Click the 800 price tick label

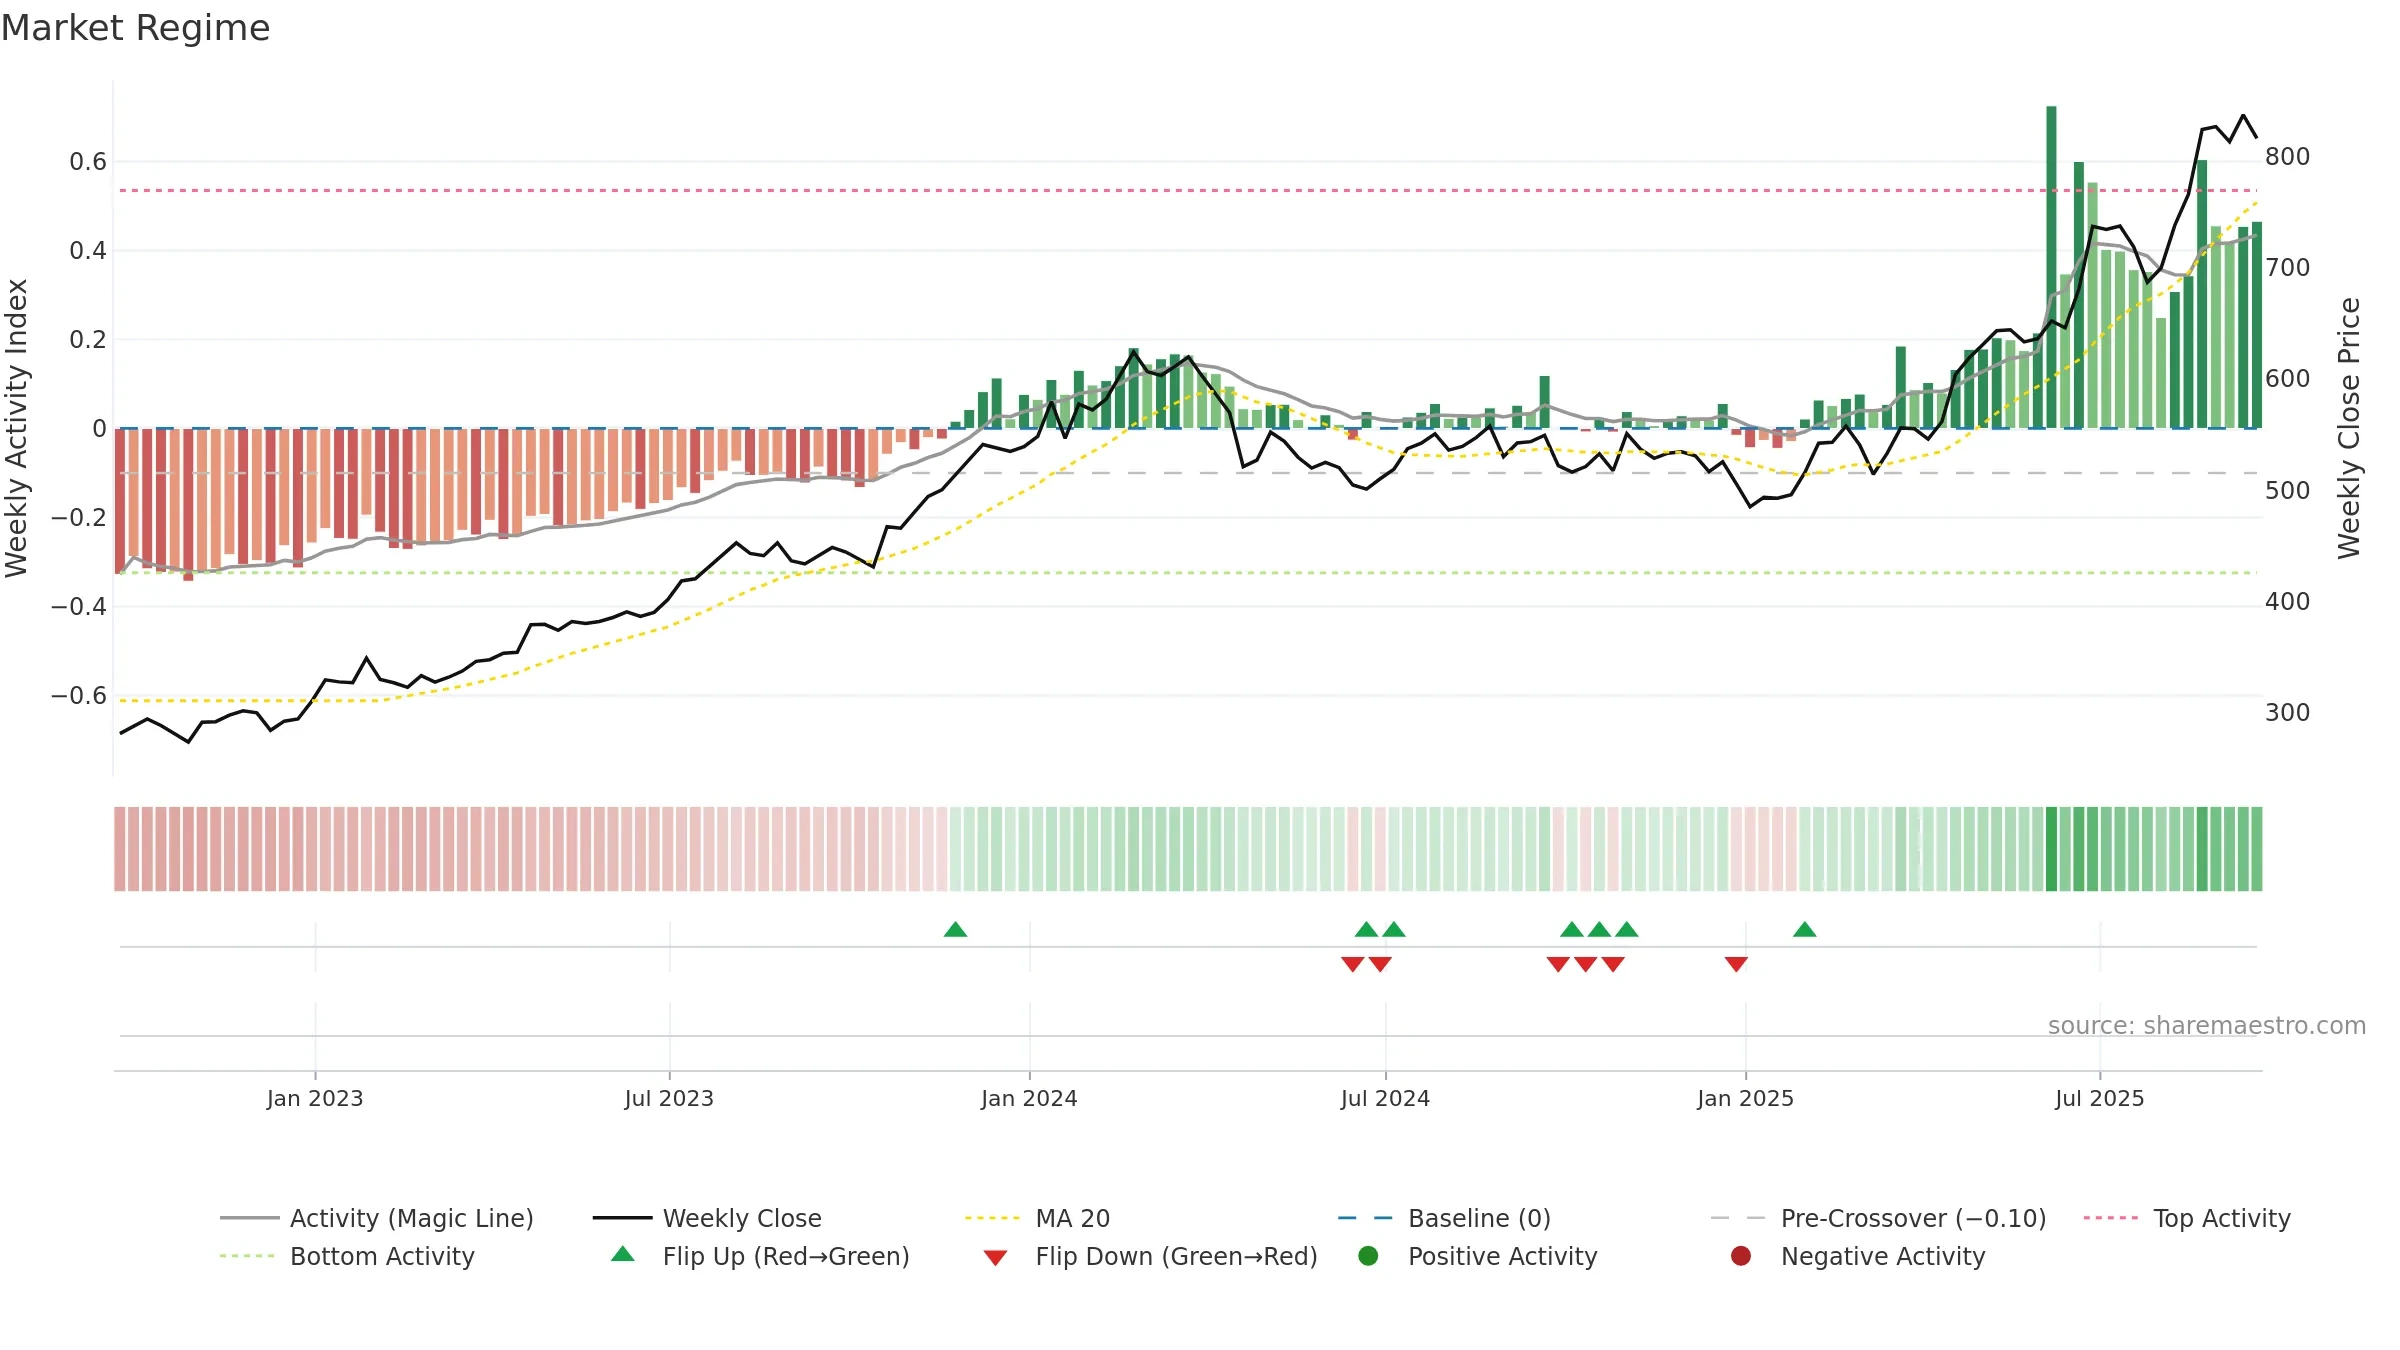click(x=2287, y=157)
